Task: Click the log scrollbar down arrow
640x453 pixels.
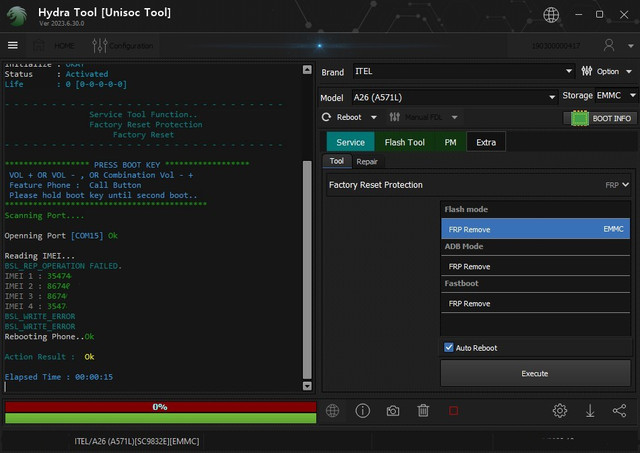Action: pos(307,386)
